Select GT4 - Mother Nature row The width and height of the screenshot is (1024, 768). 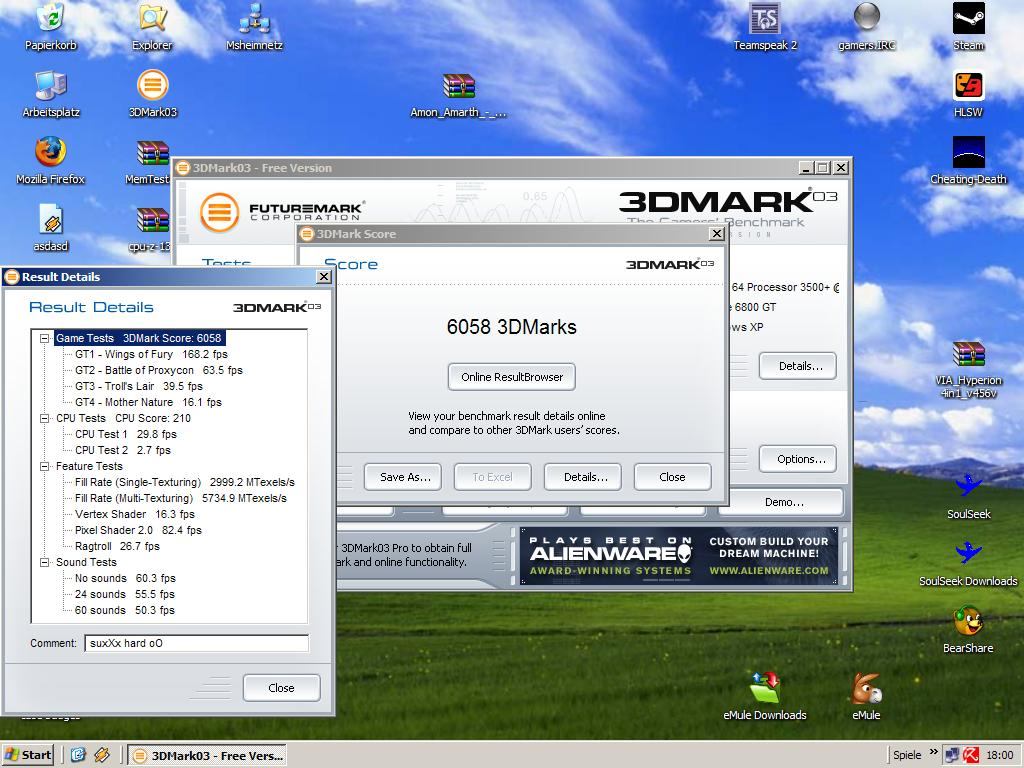(148, 402)
